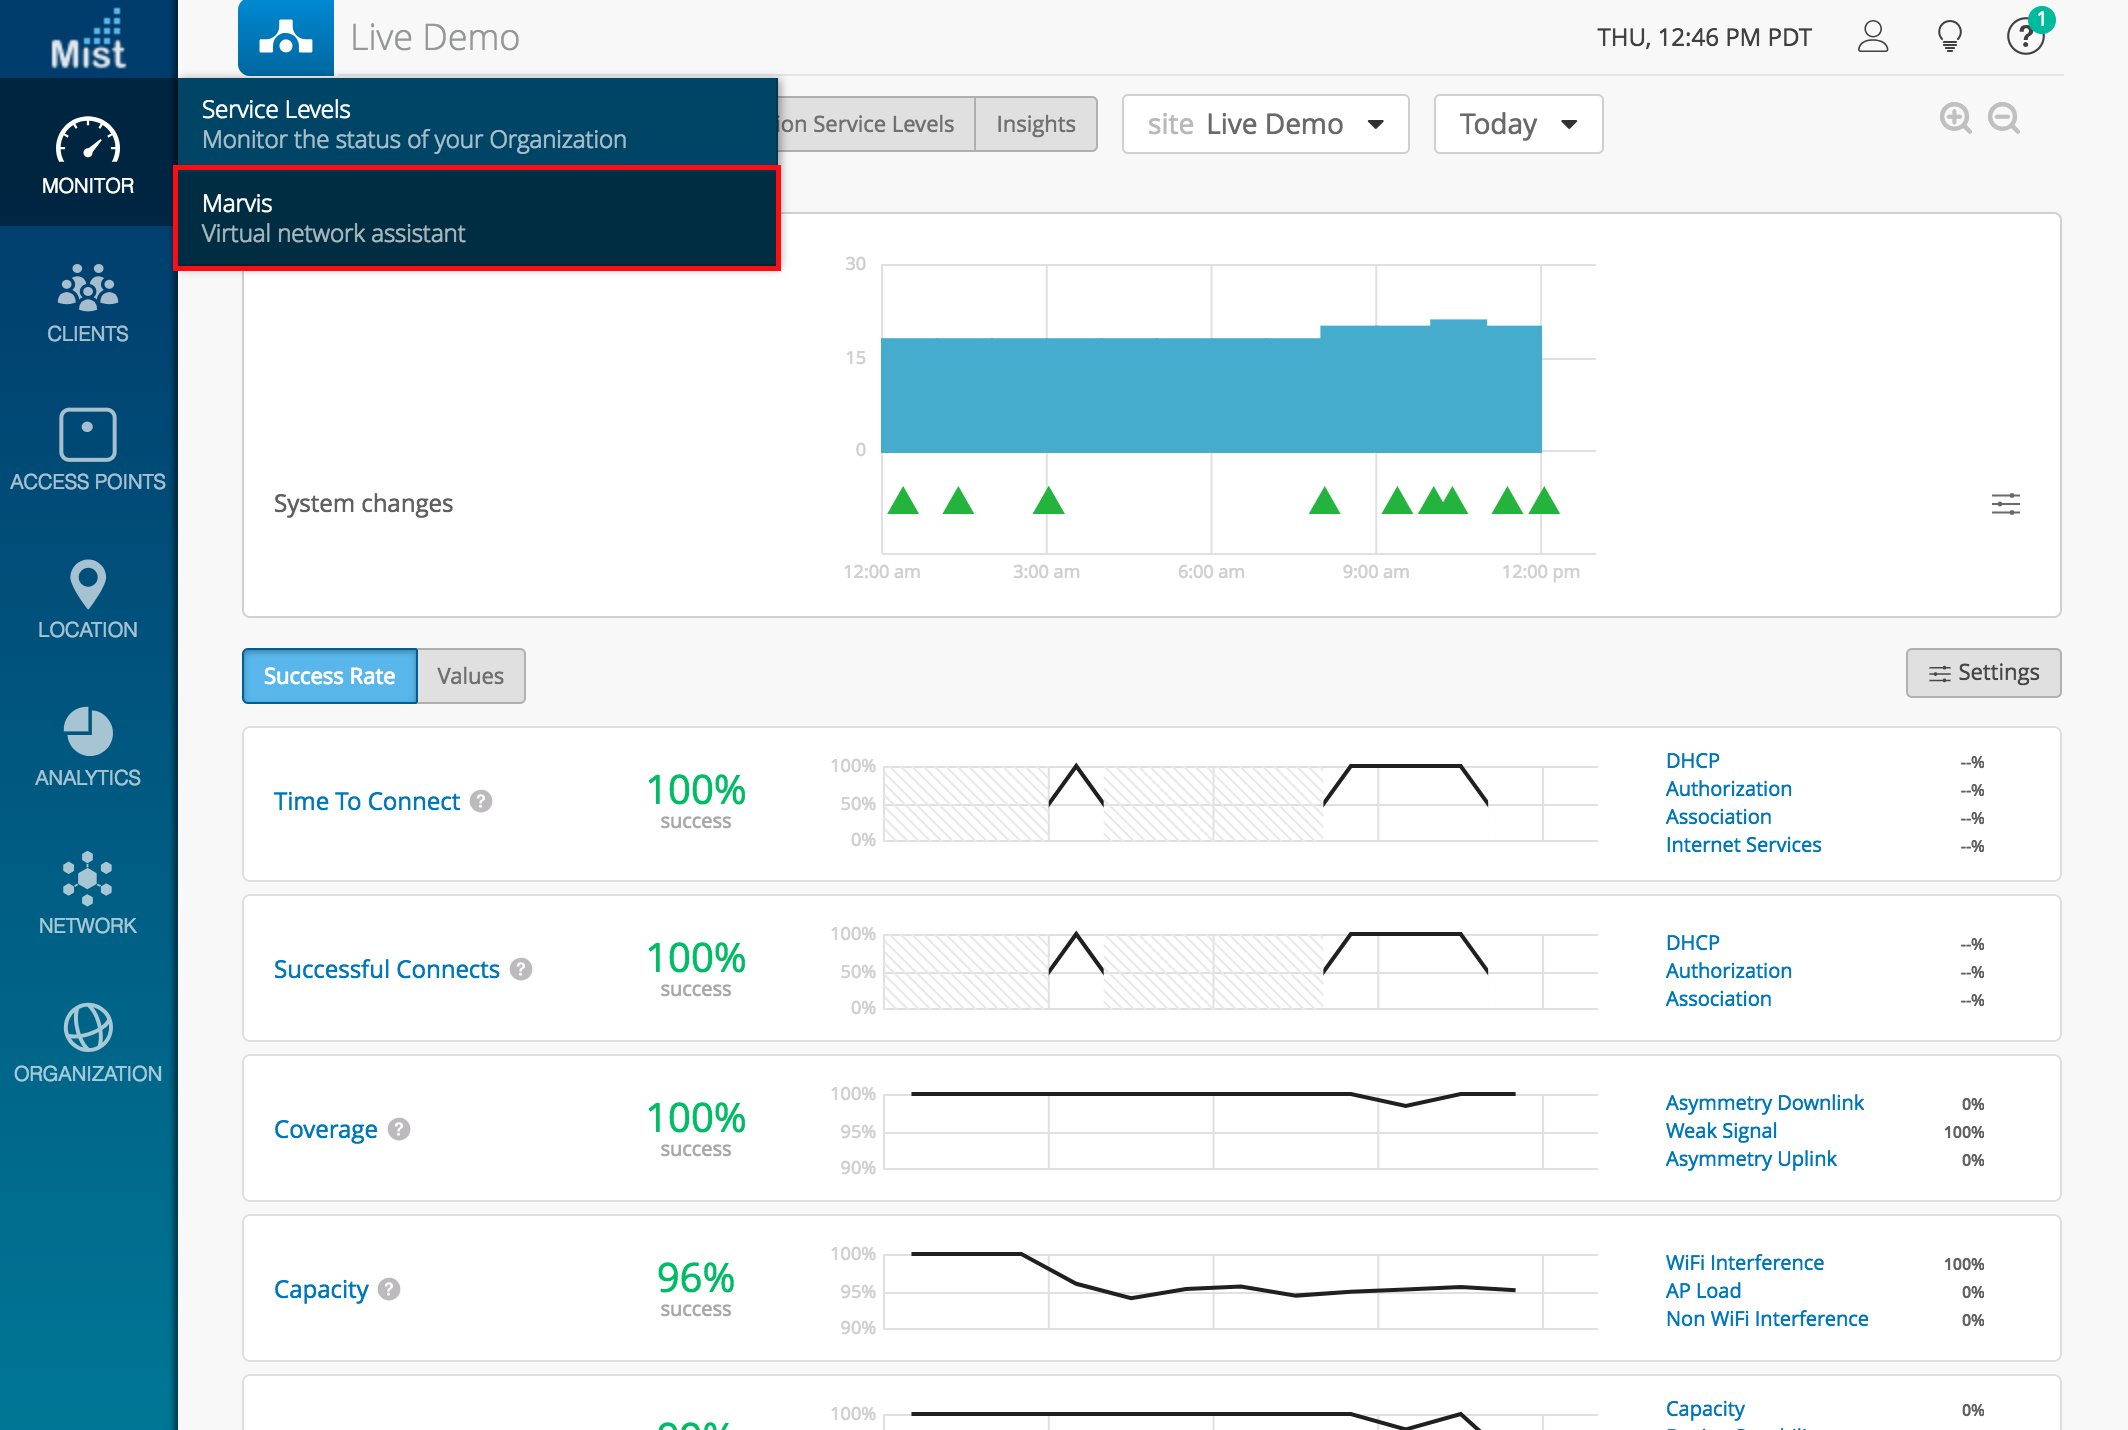Zoom out on the timeline chart

click(2003, 119)
